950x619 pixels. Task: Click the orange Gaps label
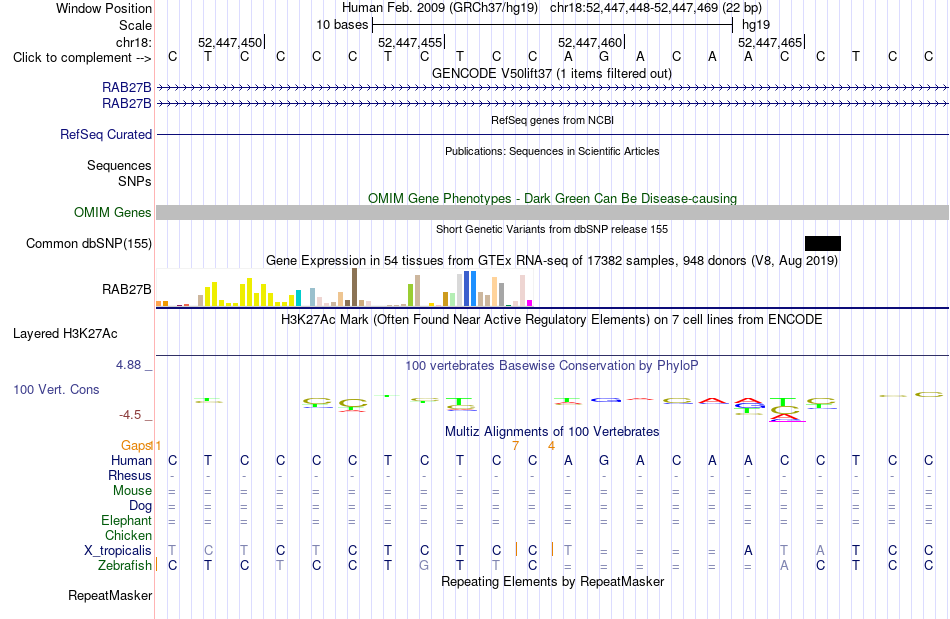136,446
